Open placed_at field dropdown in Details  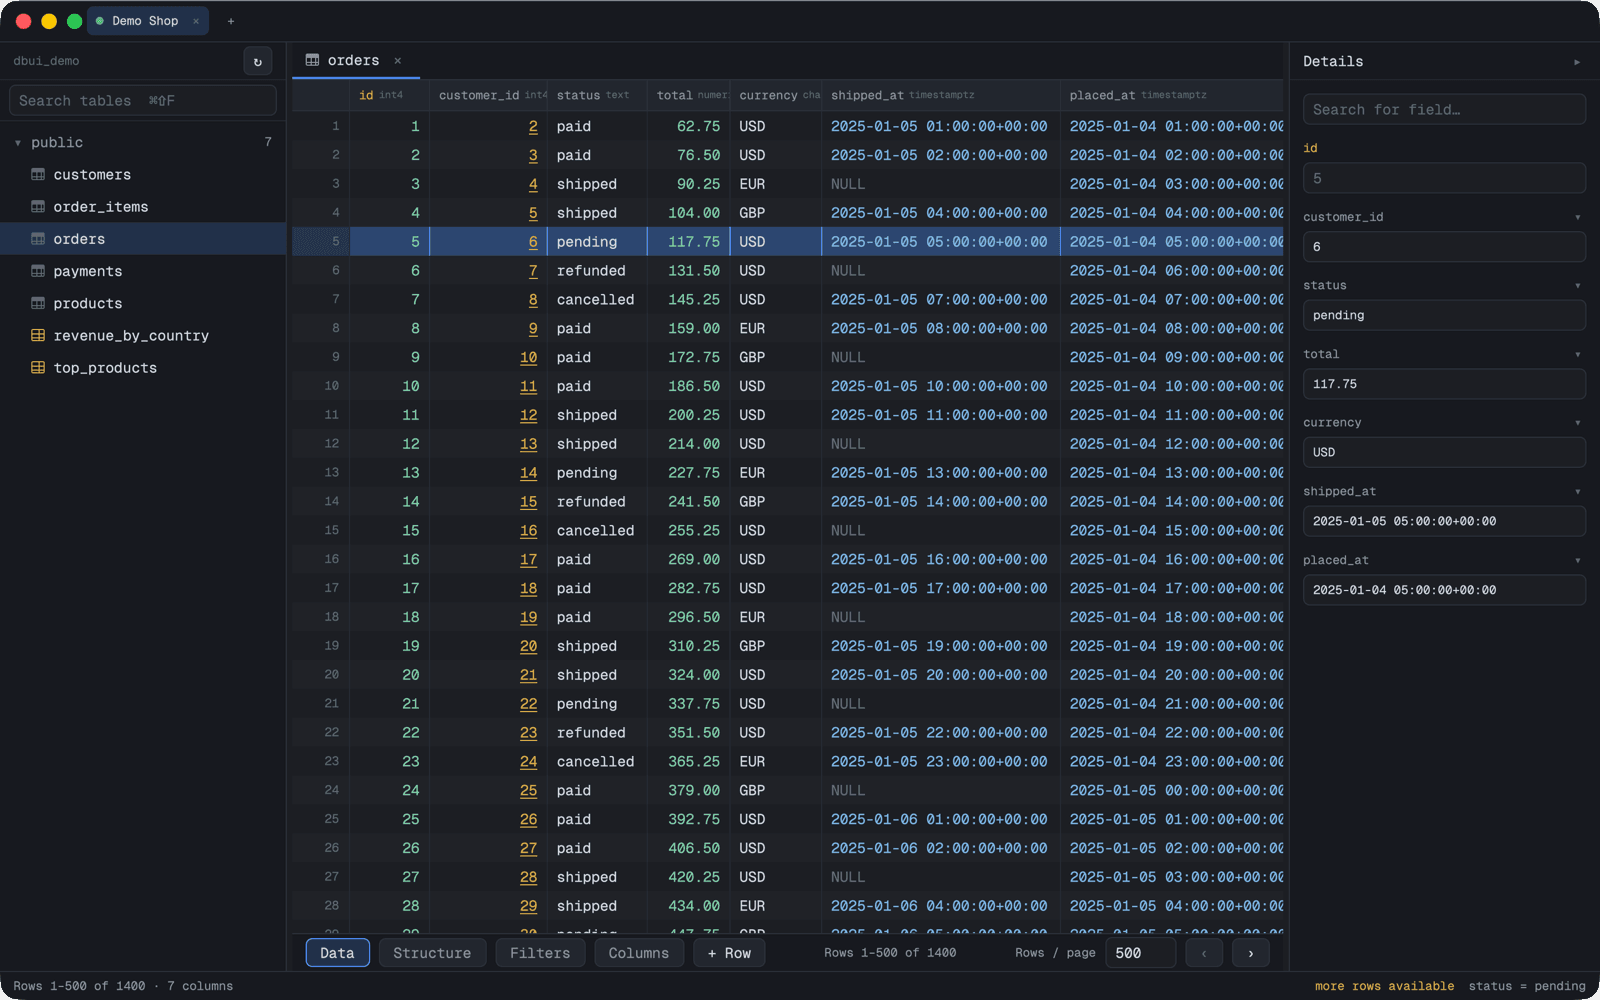1578,561
